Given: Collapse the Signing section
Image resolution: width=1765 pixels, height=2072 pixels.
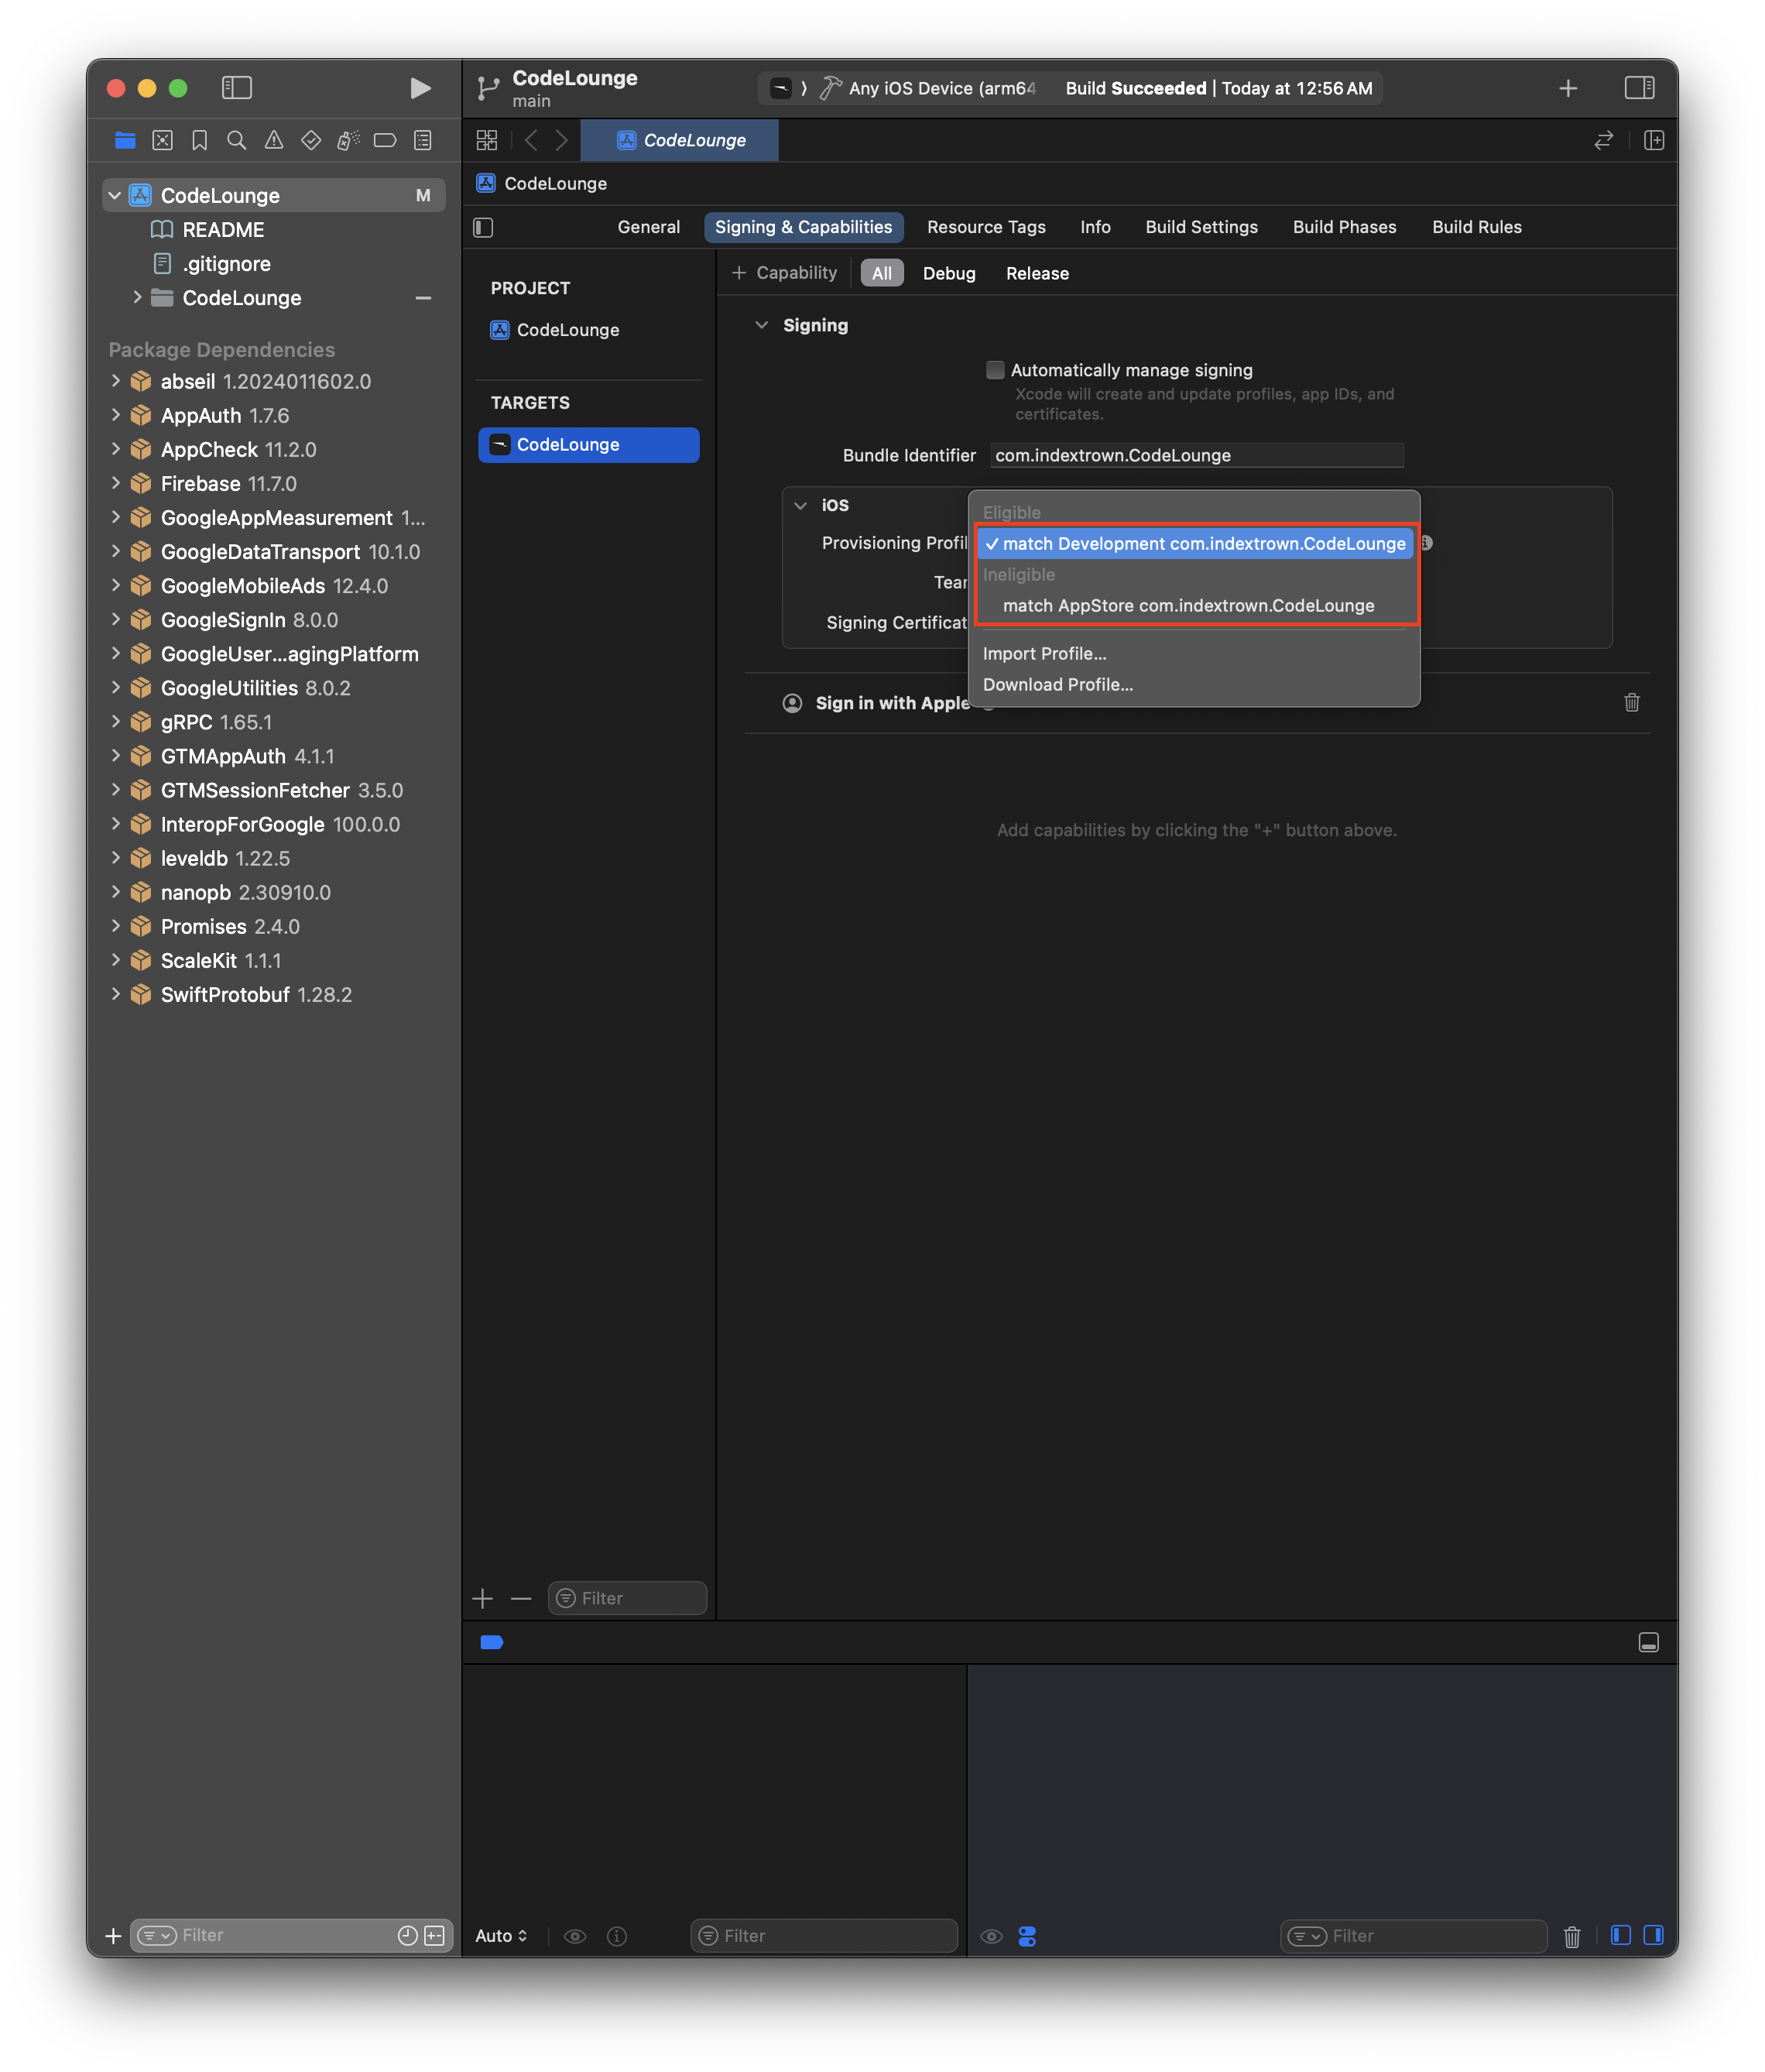Looking at the screenshot, I should click(761, 325).
